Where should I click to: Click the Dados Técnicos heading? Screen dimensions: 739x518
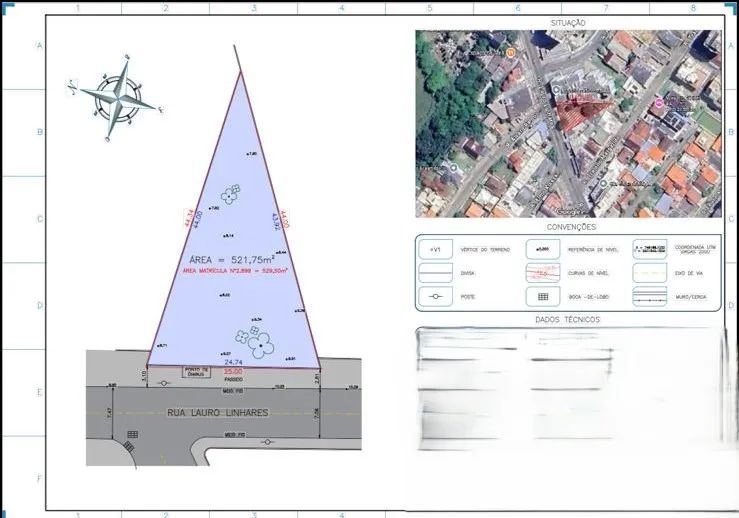pyautogui.click(x=567, y=320)
